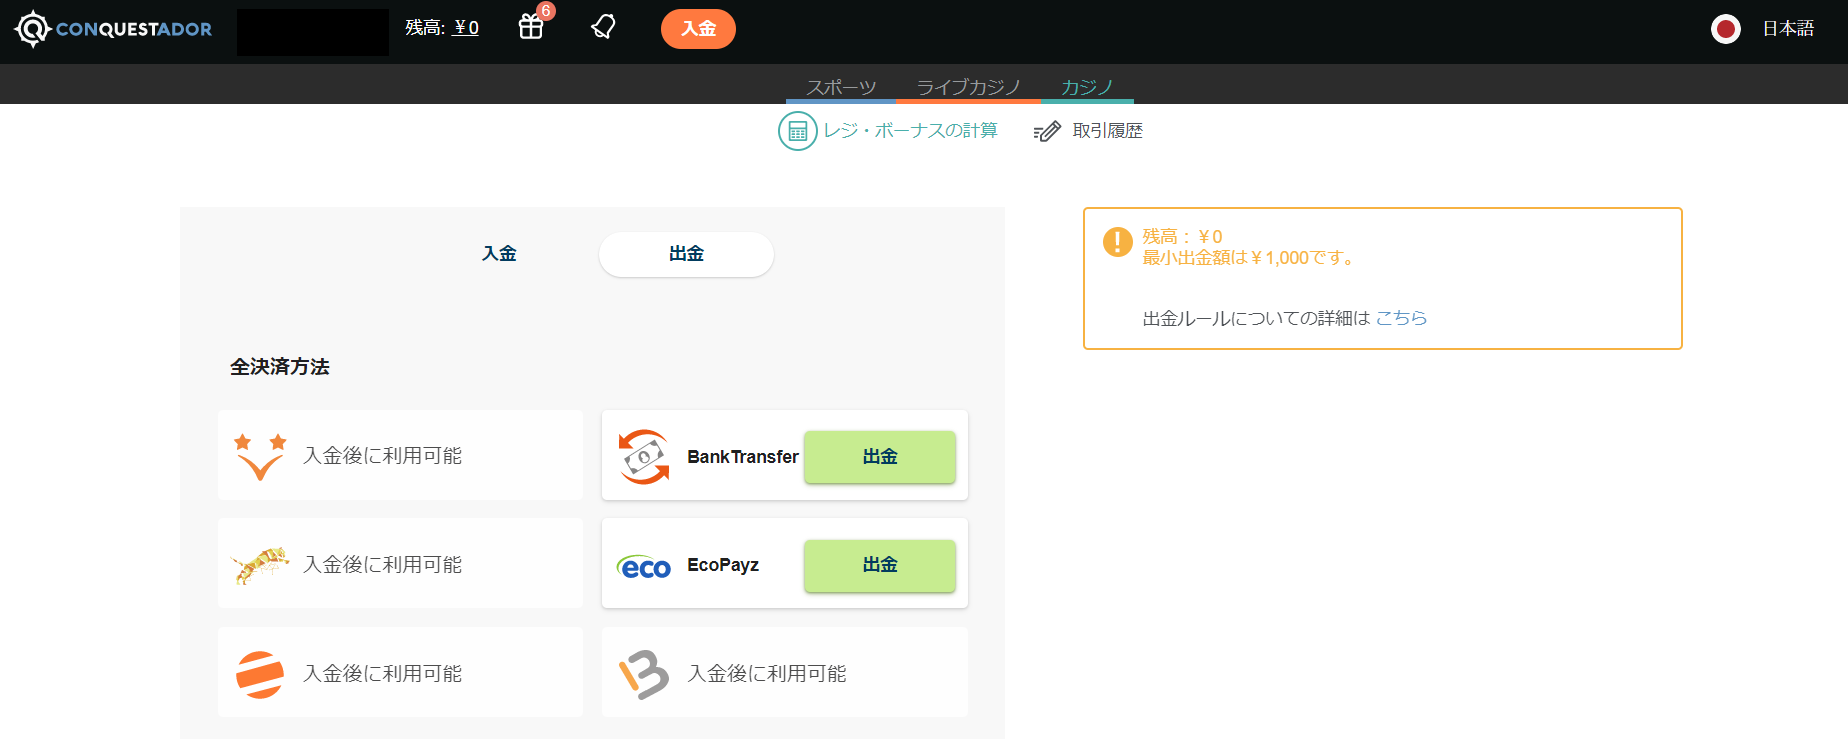This screenshot has width=1848, height=739.
Task: Switch to the 入金 deposit toggle
Action: 499,254
